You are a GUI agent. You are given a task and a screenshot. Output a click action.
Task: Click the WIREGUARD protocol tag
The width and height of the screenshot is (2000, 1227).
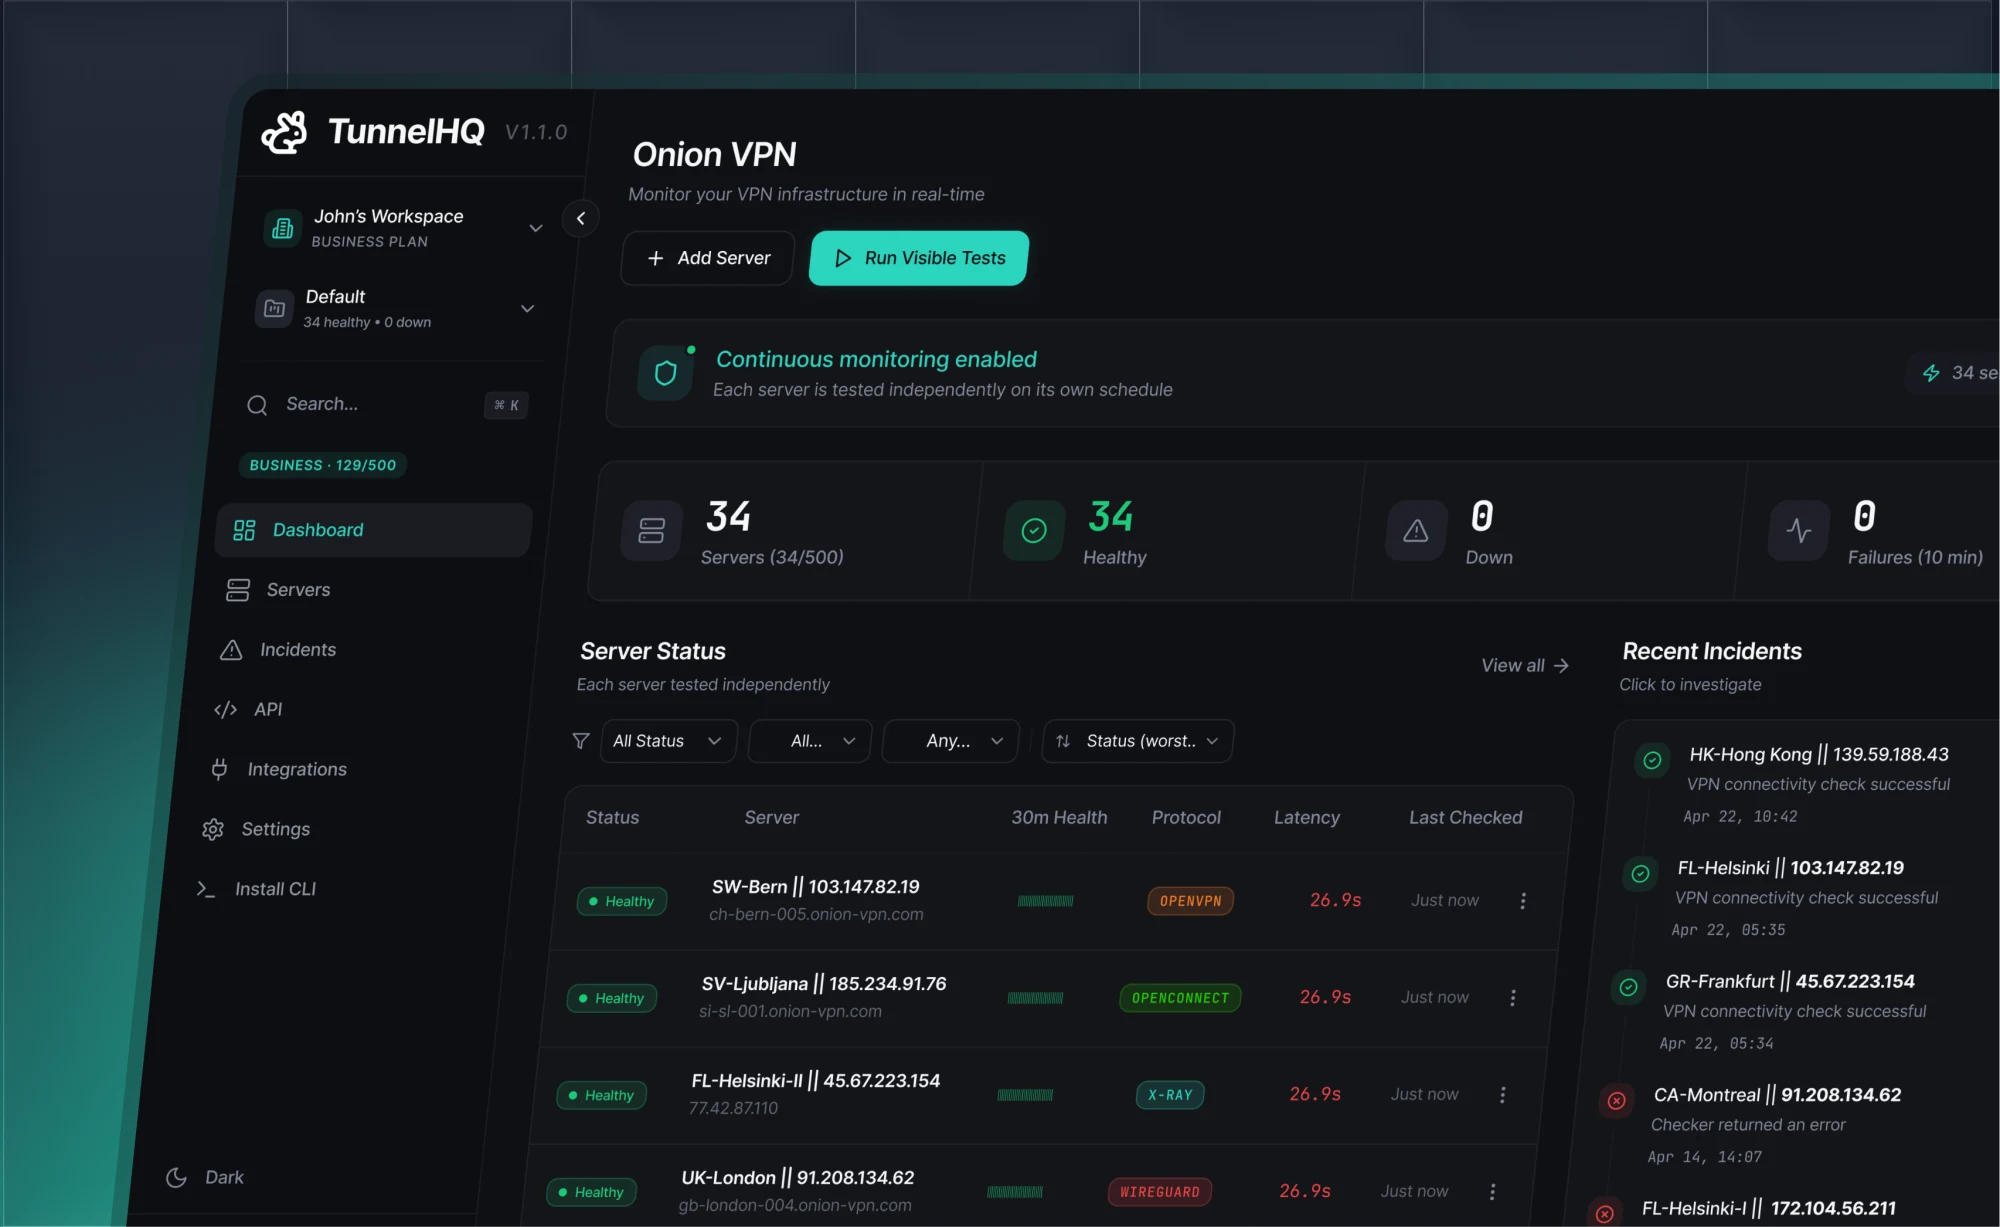[x=1159, y=1192]
